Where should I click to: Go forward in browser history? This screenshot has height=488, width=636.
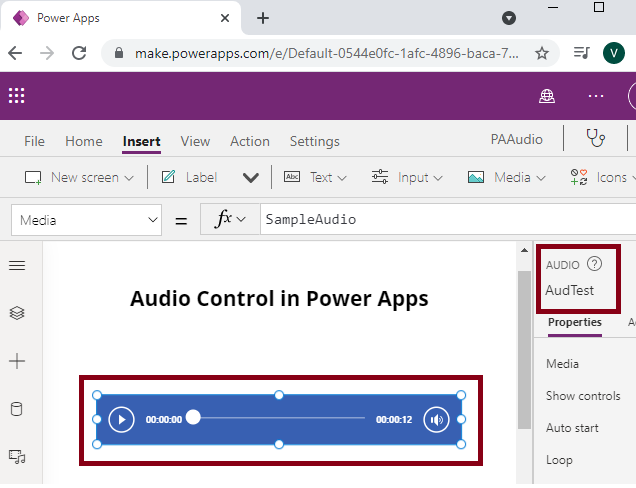click(x=47, y=53)
